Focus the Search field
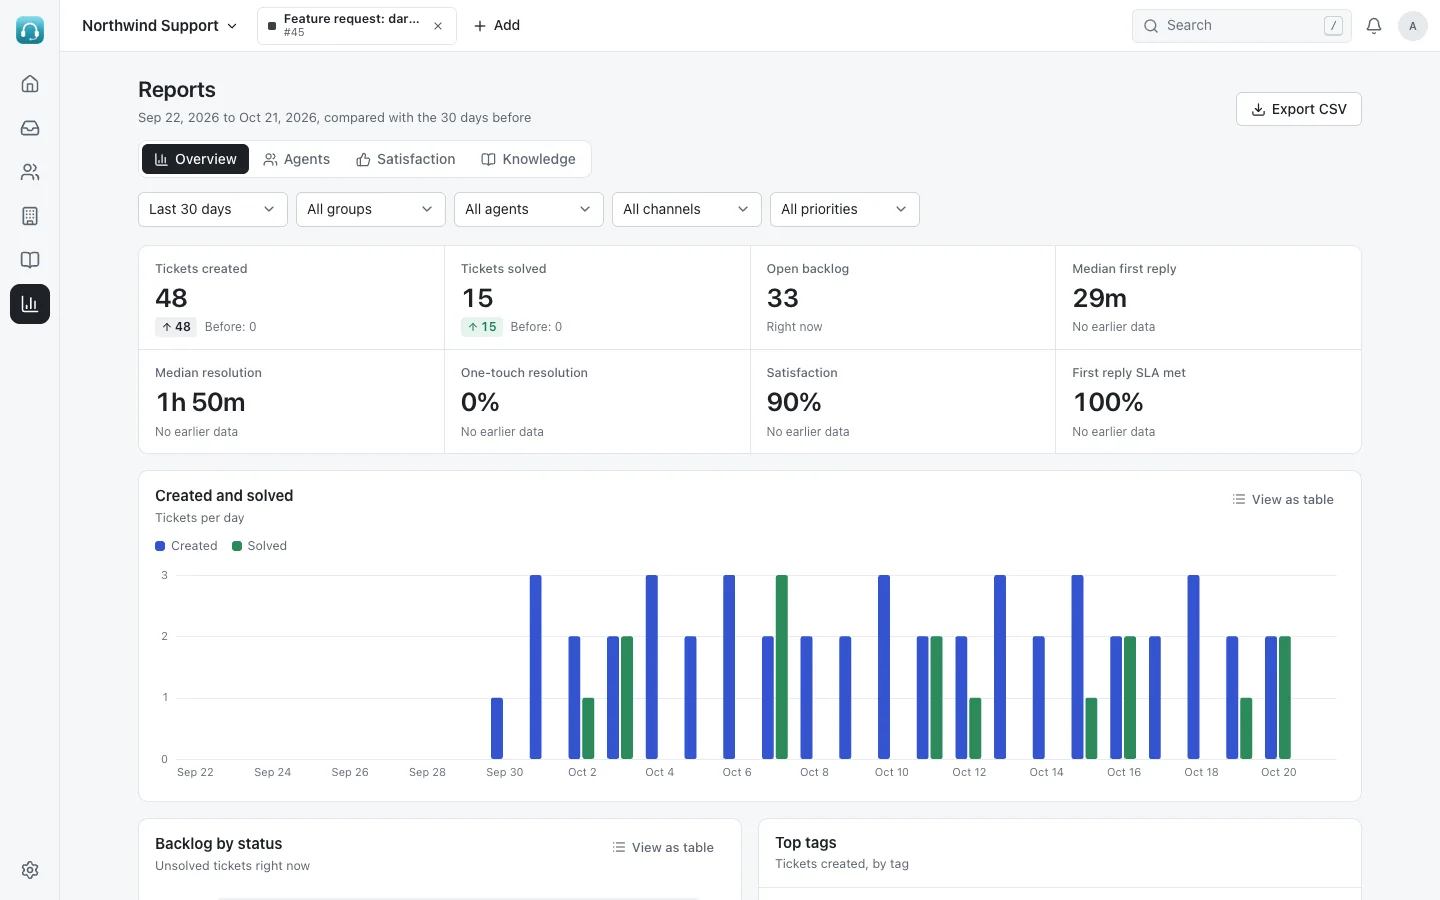The width and height of the screenshot is (1440, 900). pos(1242,26)
